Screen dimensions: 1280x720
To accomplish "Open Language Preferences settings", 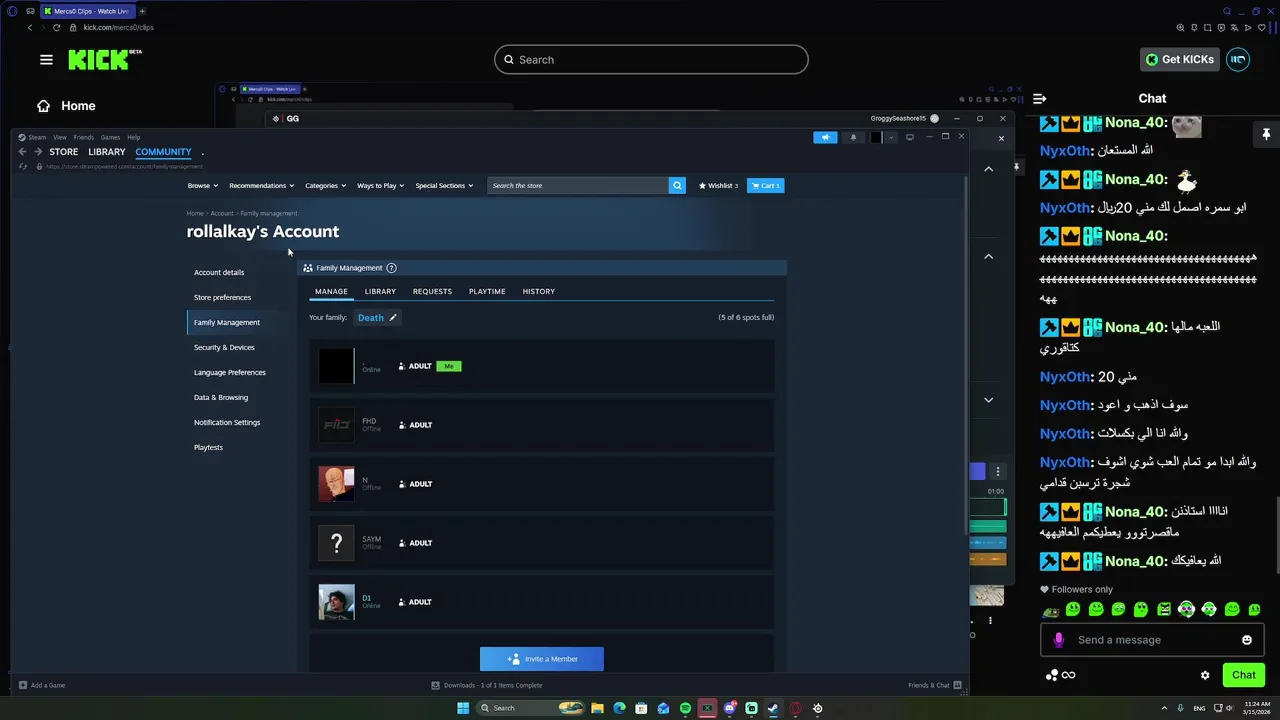I will pos(229,372).
